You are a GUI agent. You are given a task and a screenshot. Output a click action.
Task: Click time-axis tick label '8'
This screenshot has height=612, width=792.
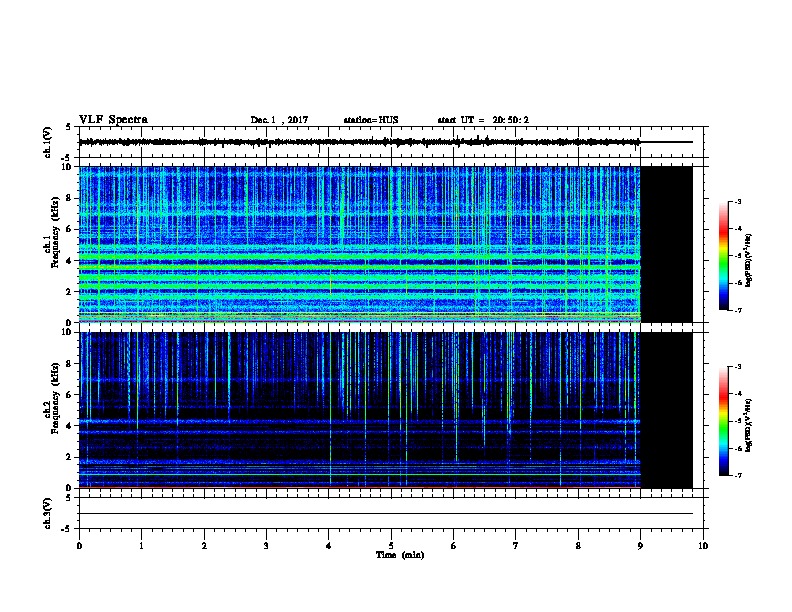point(578,545)
